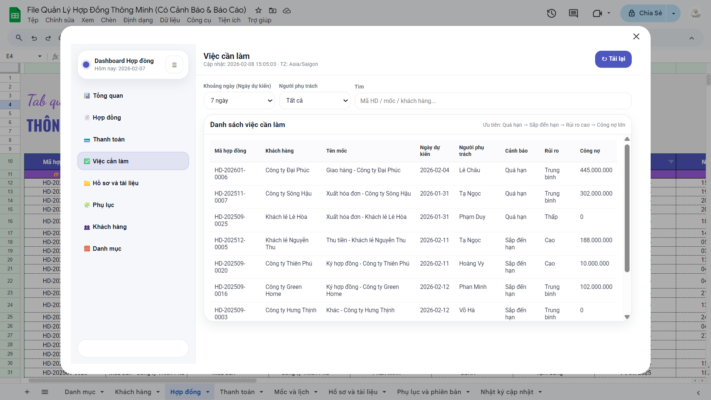This screenshot has height=400, width=711.
Task: Expand the 7 ngày date range dropdown
Action: [238, 101]
